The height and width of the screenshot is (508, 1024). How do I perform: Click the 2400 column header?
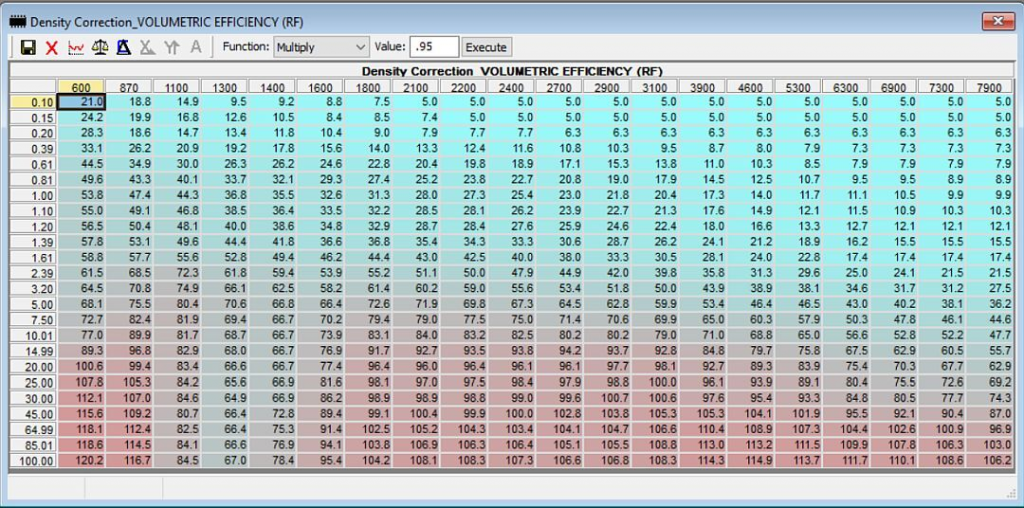coord(513,87)
